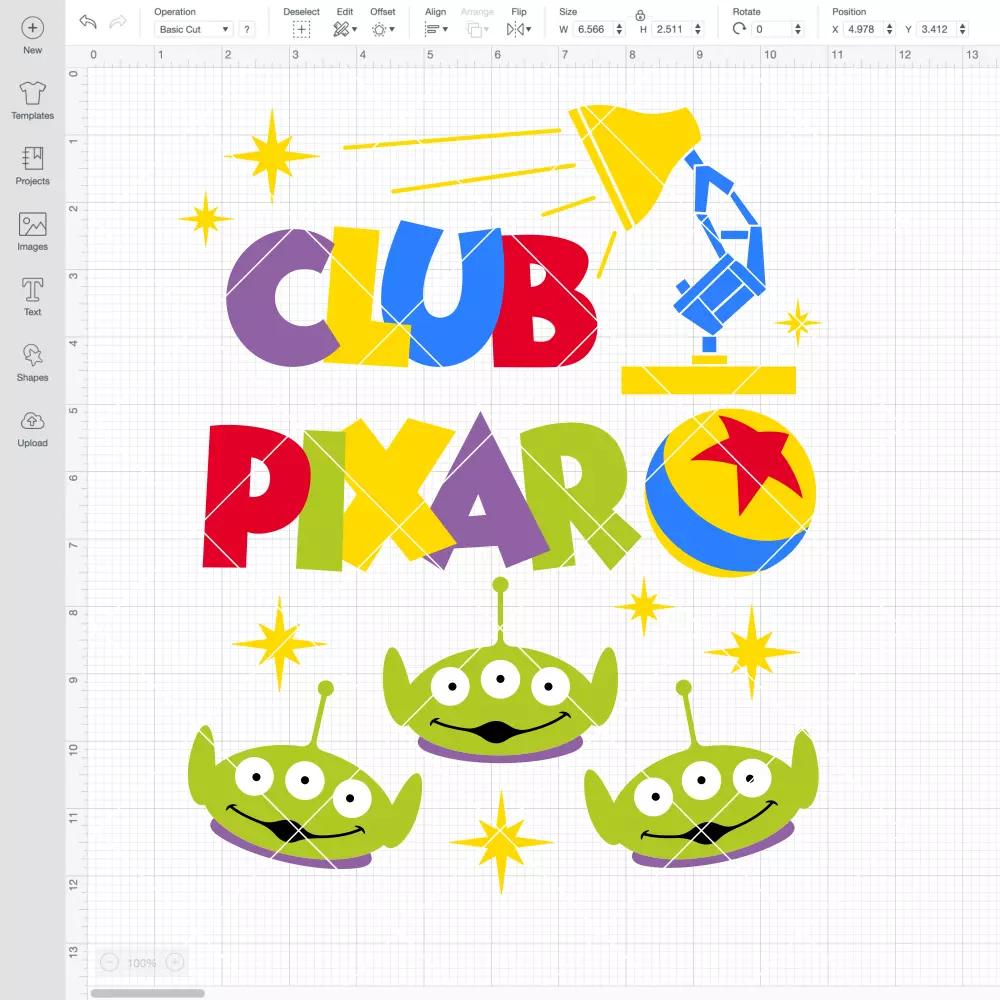This screenshot has width=1000, height=1000.
Task: Click the Position Y field
Action: [x=937, y=29]
